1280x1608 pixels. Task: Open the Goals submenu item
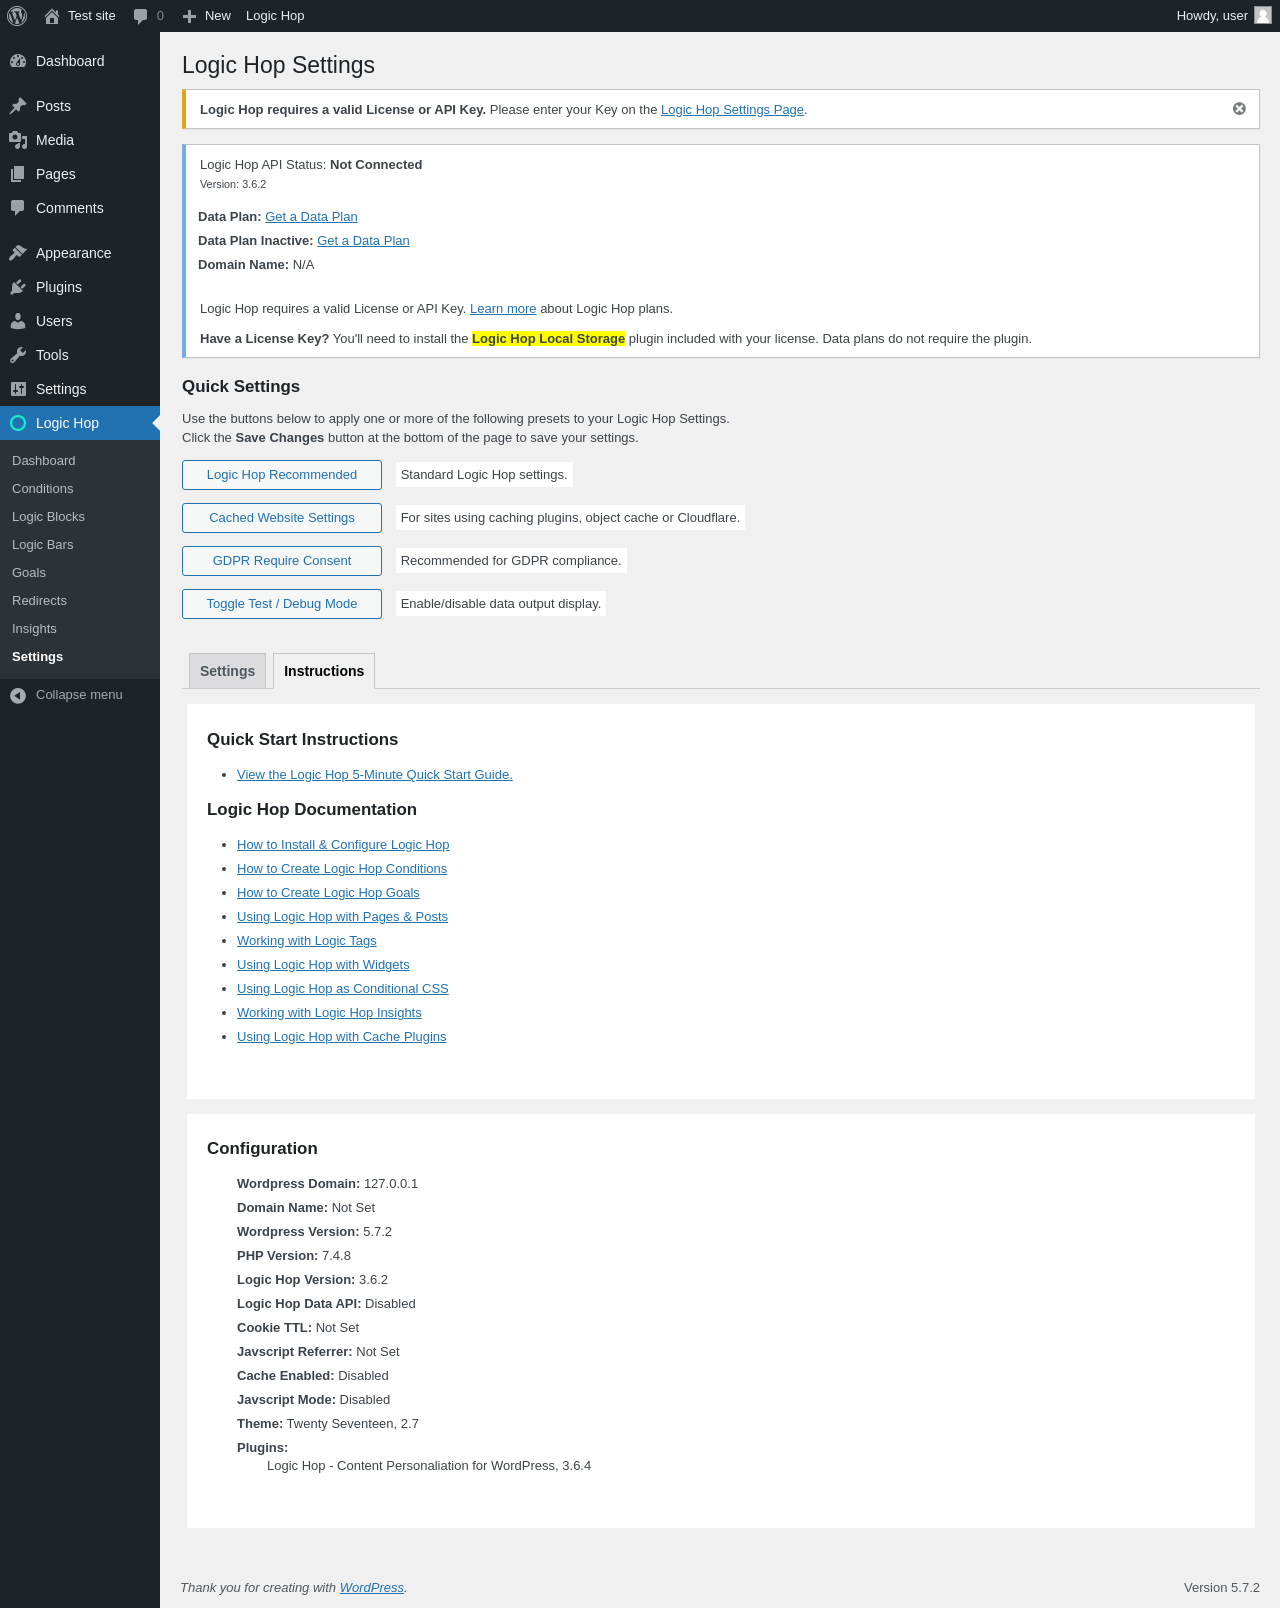(x=29, y=573)
